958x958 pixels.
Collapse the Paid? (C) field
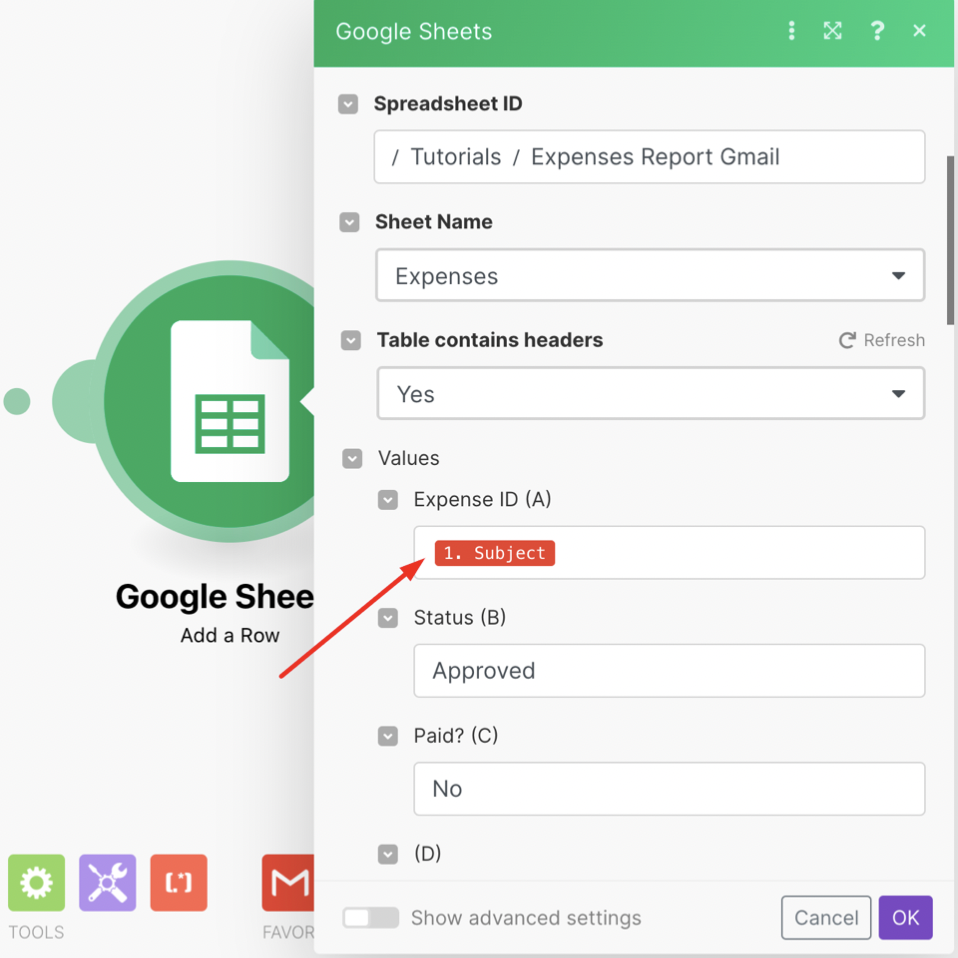388,736
